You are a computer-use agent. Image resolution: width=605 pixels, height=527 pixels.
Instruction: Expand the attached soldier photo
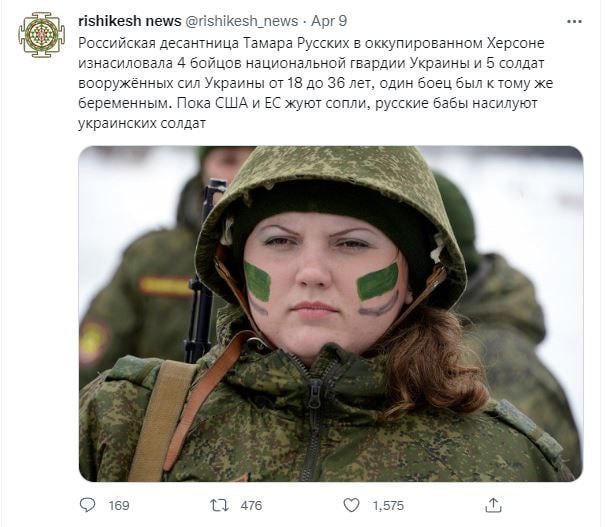331,313
